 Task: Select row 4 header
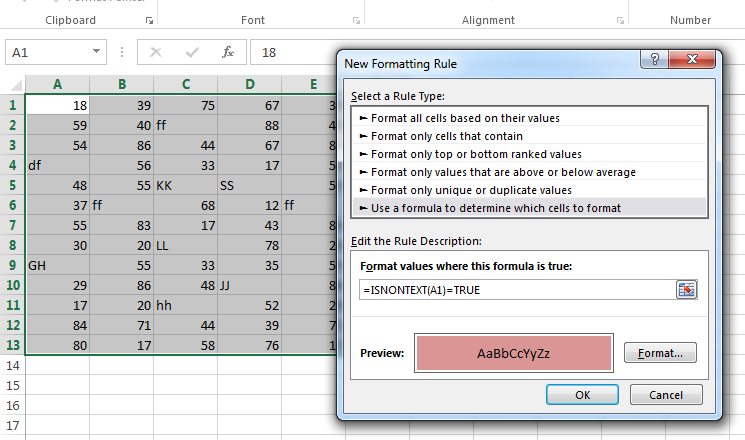12,165
